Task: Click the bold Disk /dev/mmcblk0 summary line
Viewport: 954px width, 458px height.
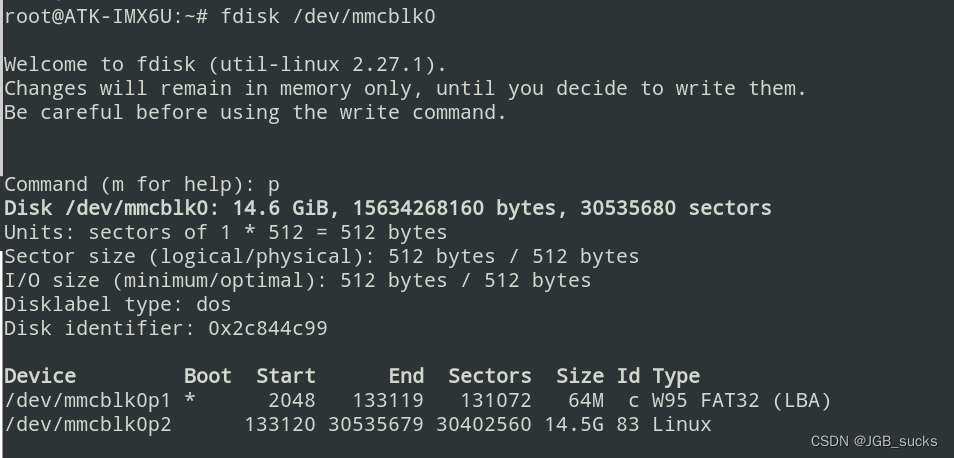Action: tap(388, 209)
